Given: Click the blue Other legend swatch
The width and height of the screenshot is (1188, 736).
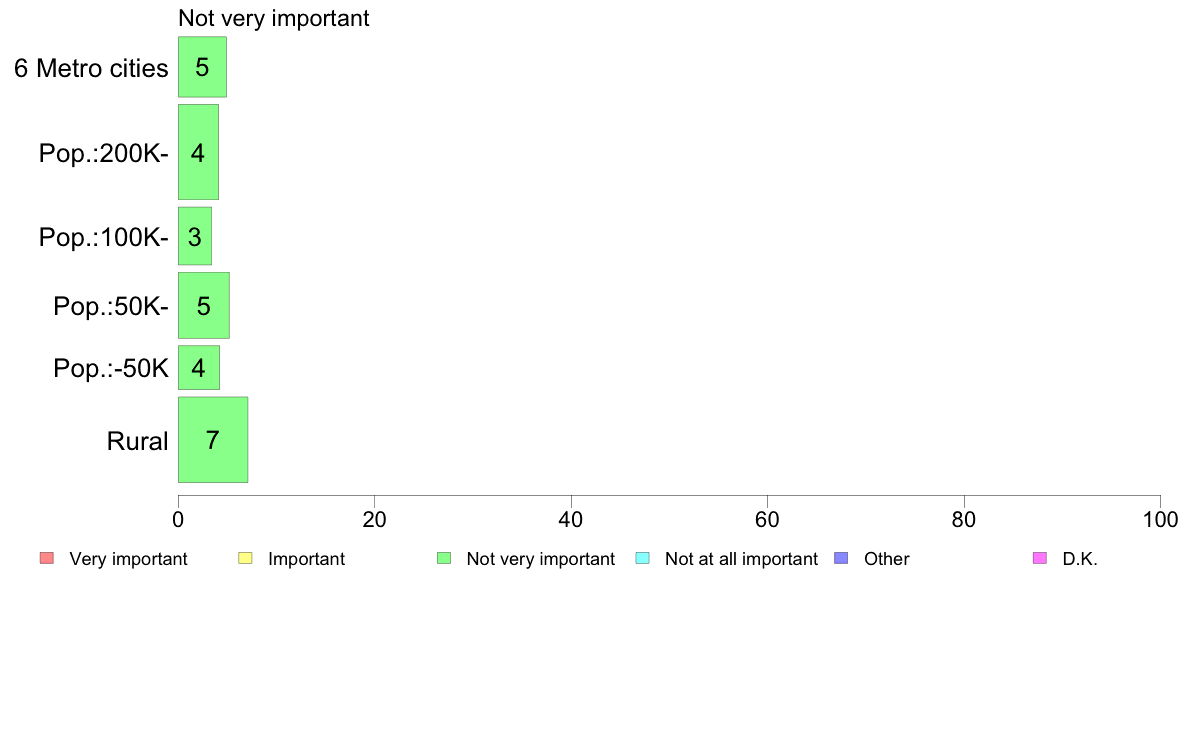Looking at the screenshot, I should click(841, 559).
